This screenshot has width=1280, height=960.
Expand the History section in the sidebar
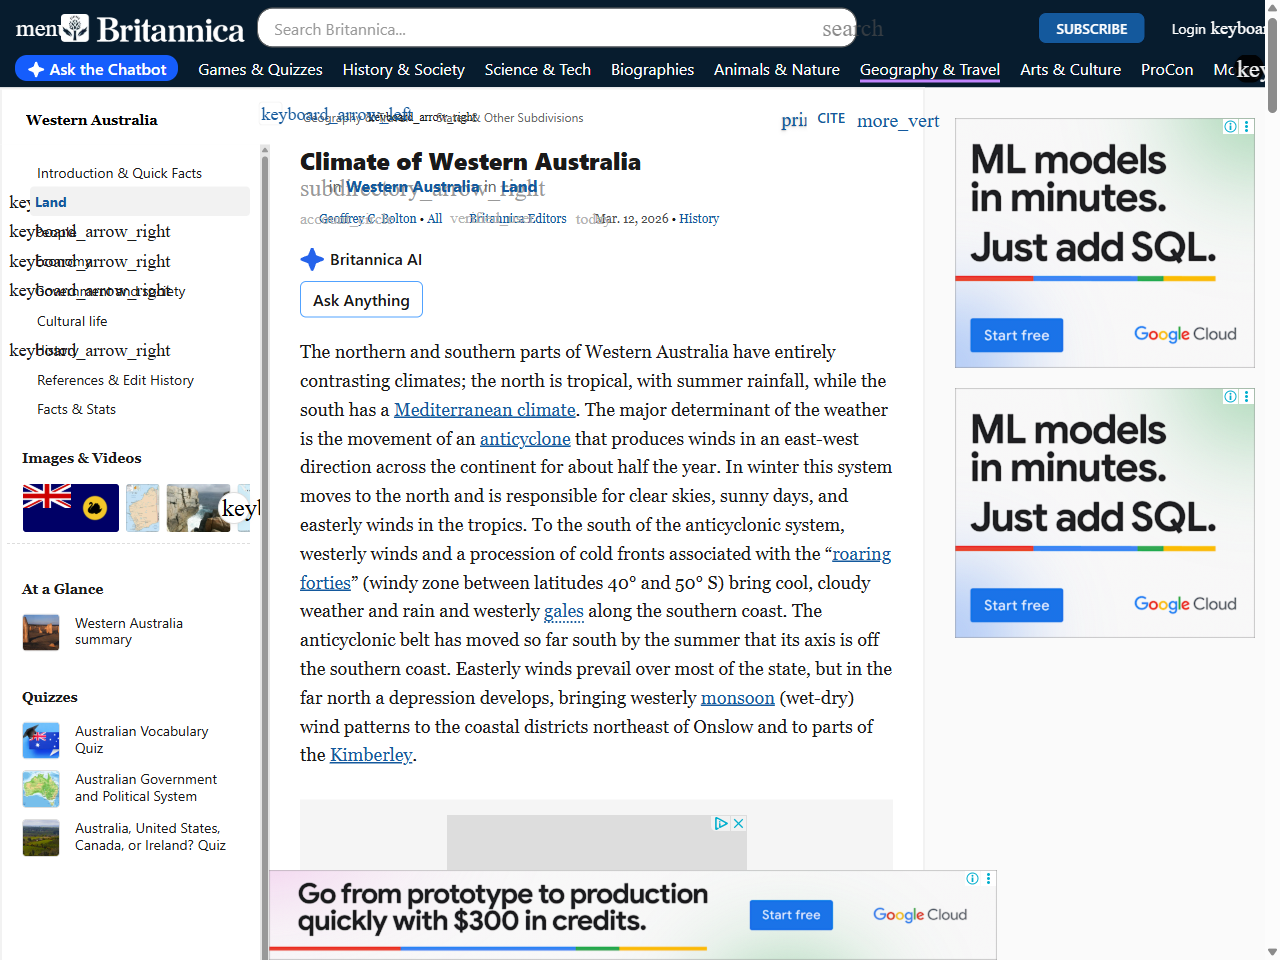[90, 350]
